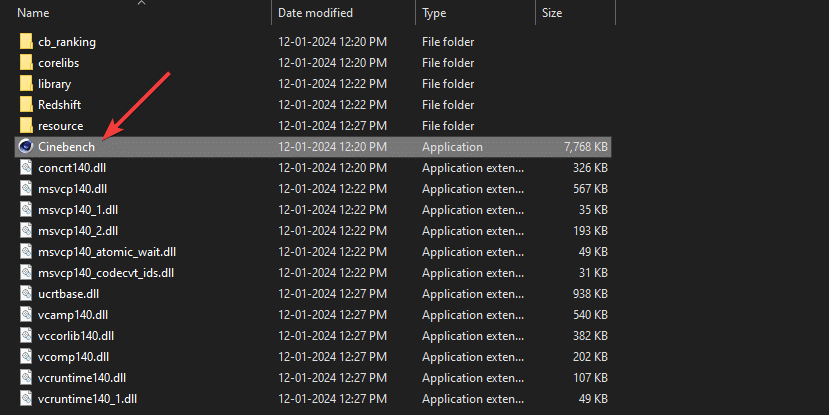
Task: Click the library folder icon
Action: point(26,84)
